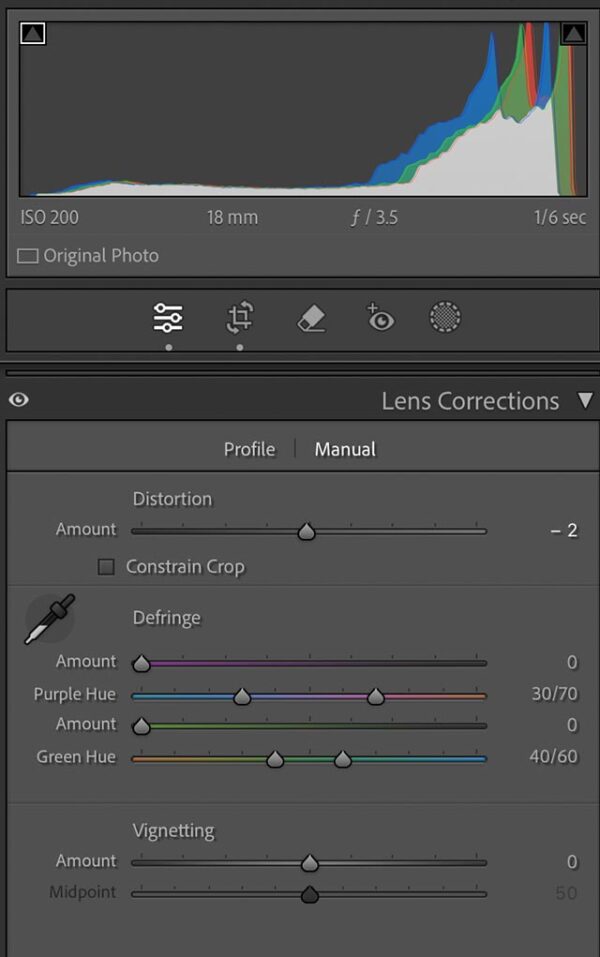This screenshot has height=957, width=600.
Task: Switch to the Profile tab
Action: coord(248,449)
